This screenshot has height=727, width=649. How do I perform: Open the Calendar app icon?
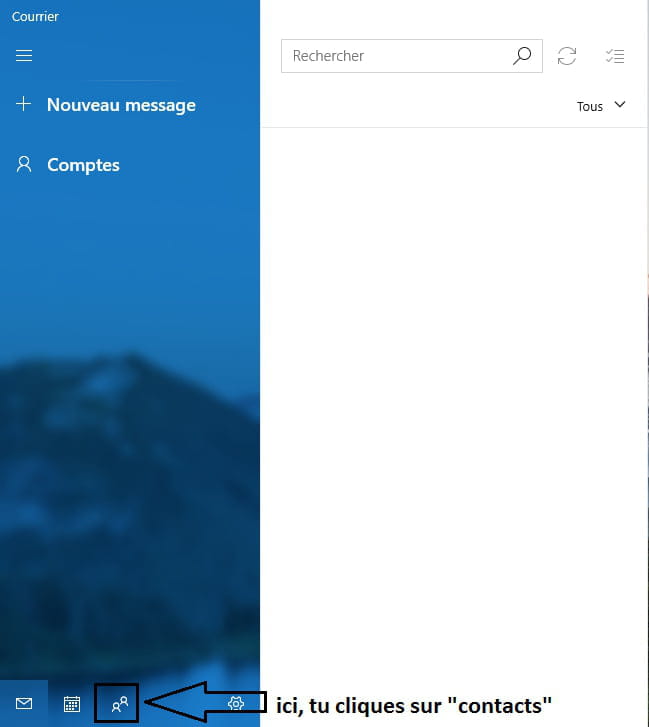point(72,704)
